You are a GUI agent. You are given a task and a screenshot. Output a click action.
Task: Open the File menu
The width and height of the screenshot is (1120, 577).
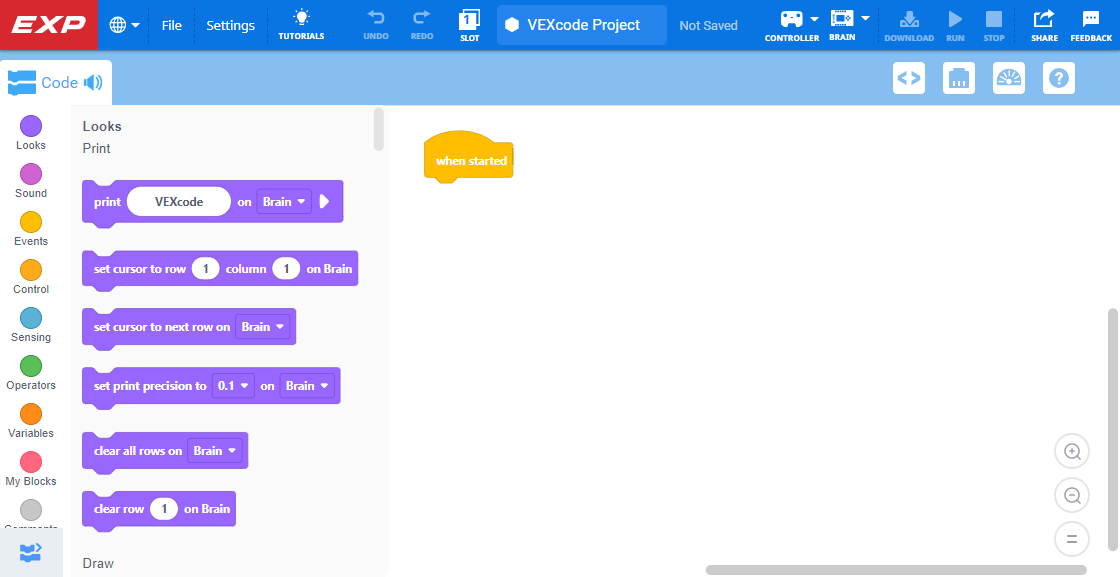[x=171, y=25]
